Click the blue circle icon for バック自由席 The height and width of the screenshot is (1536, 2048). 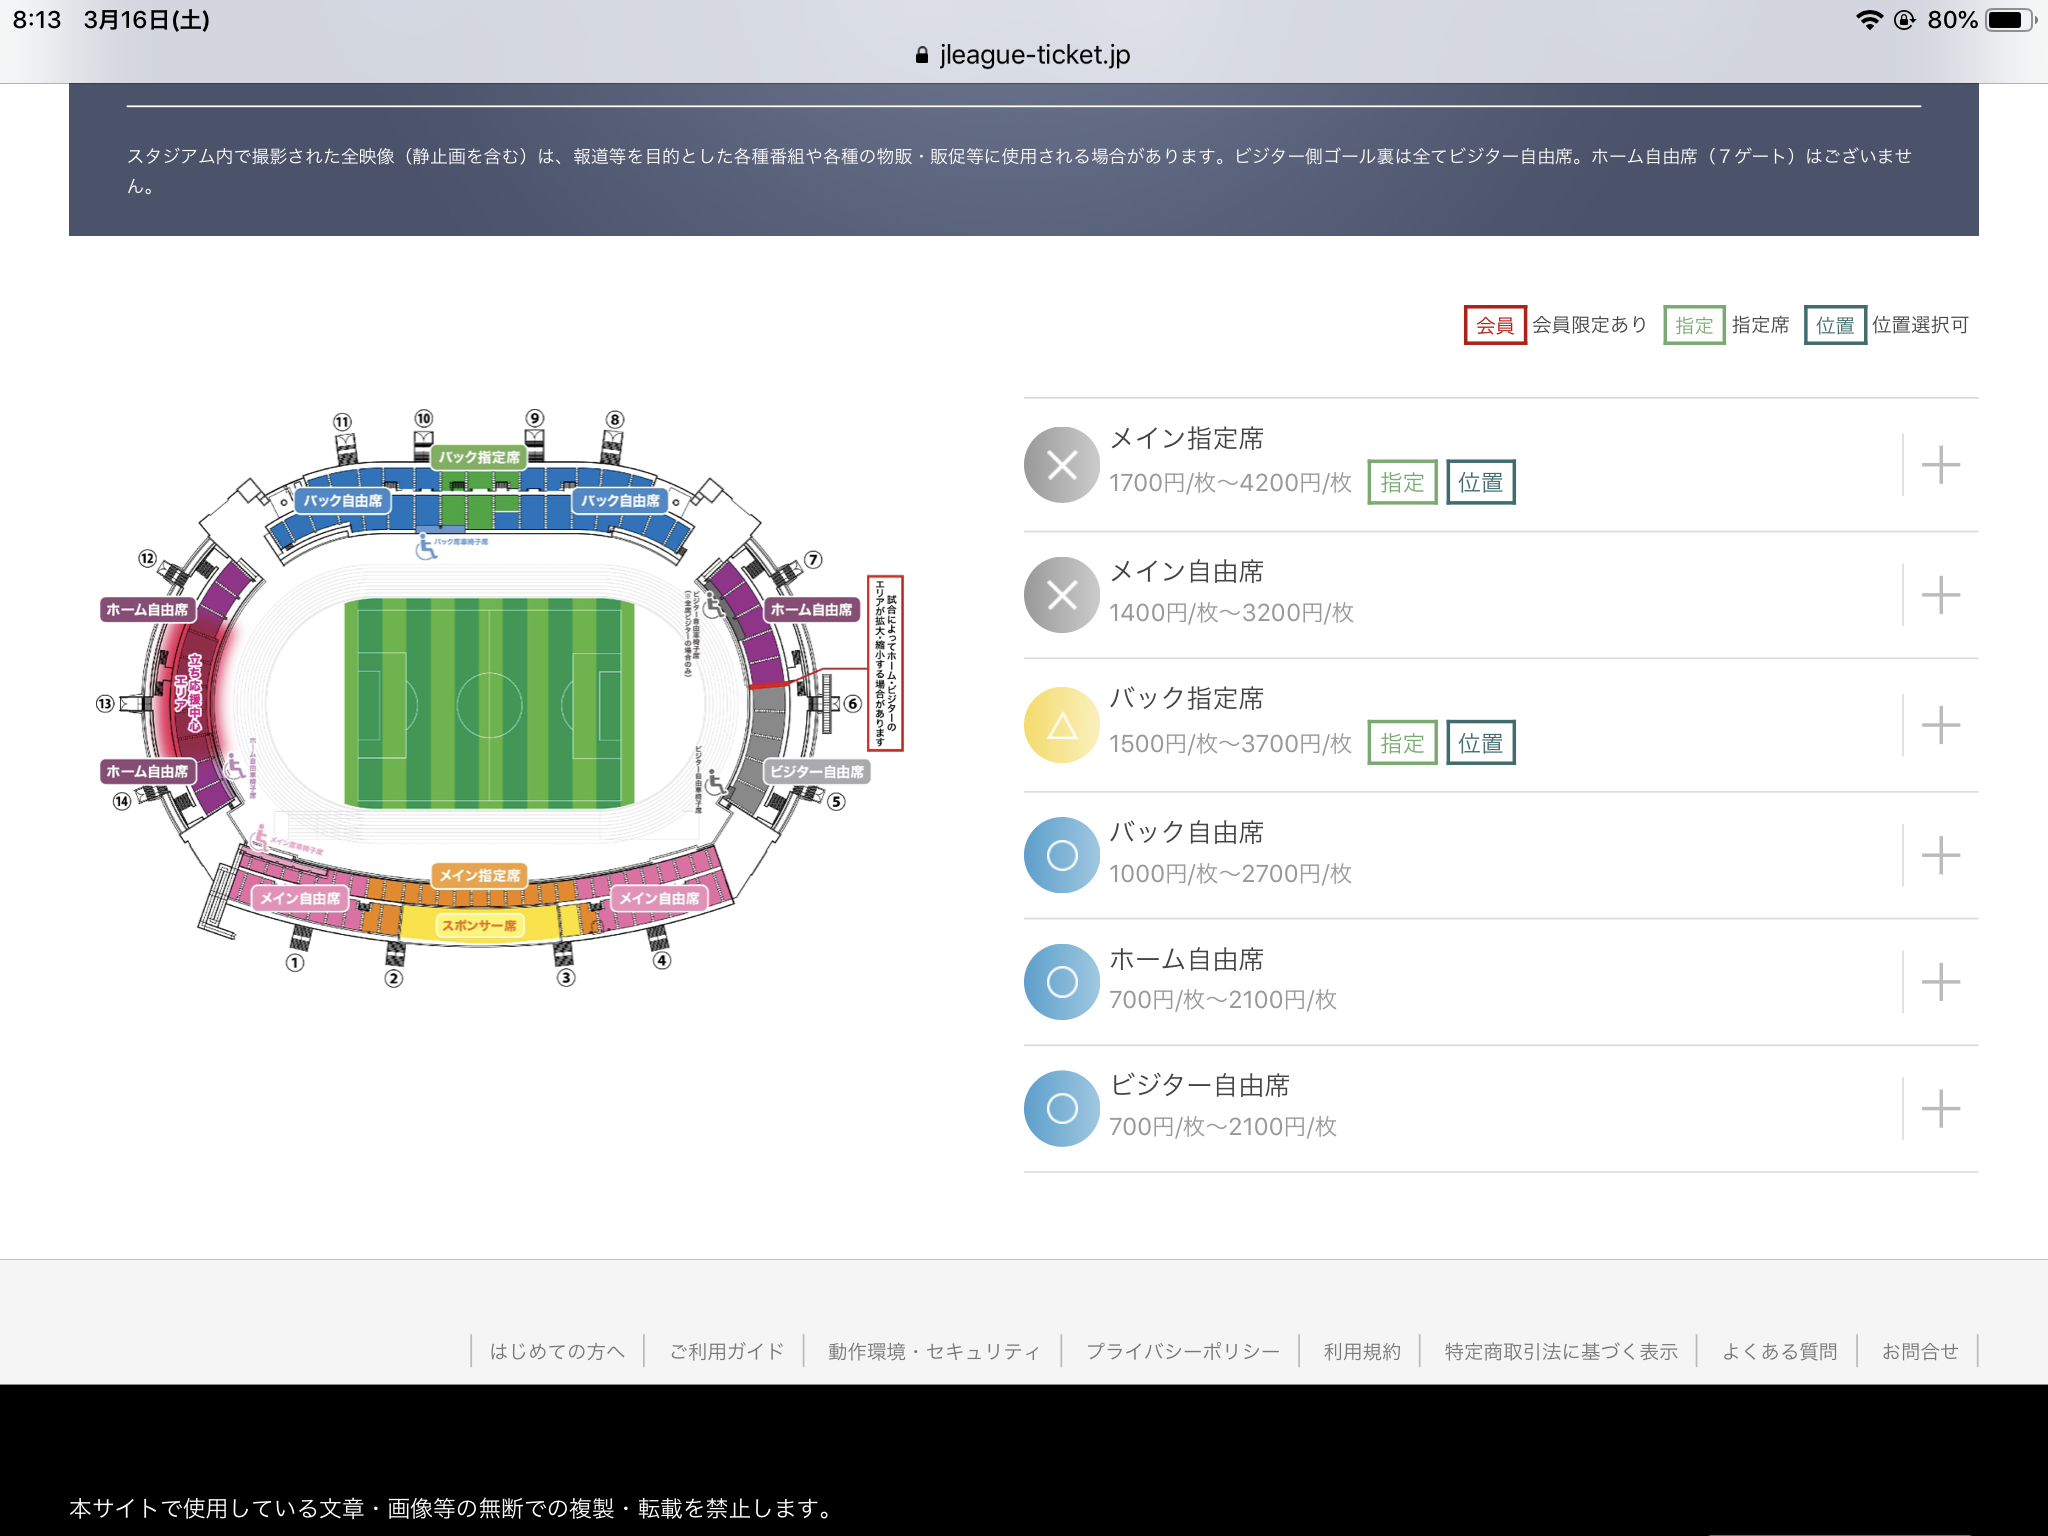click(1061, 855)
